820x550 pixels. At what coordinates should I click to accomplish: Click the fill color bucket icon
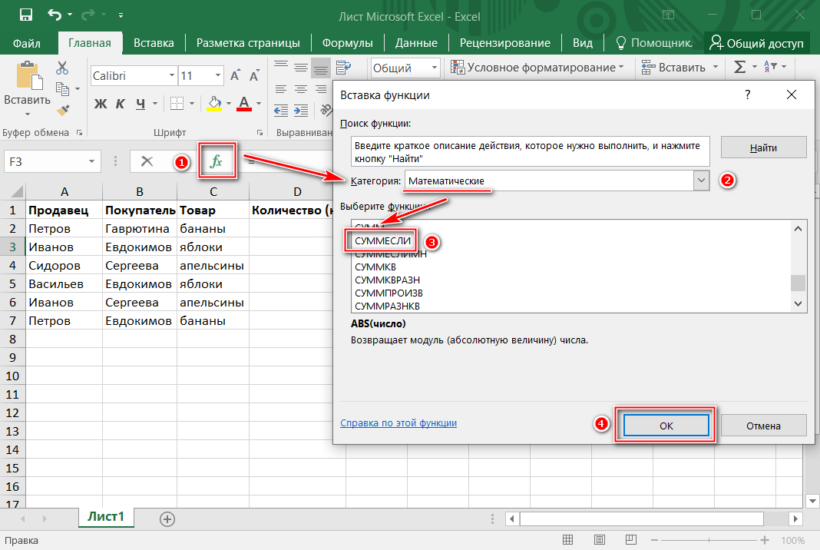click(213, 104)
